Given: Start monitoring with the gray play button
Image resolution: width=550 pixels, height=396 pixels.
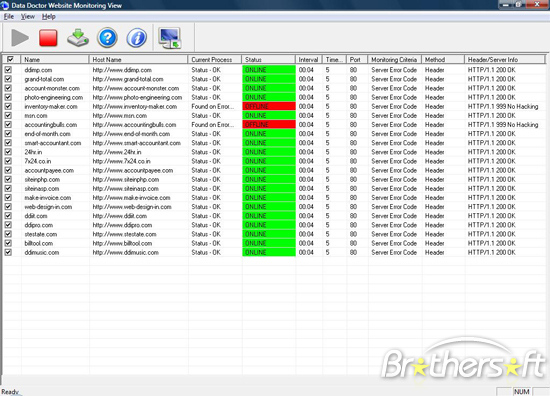Looking at the screenshot, I should click(20, 38).
